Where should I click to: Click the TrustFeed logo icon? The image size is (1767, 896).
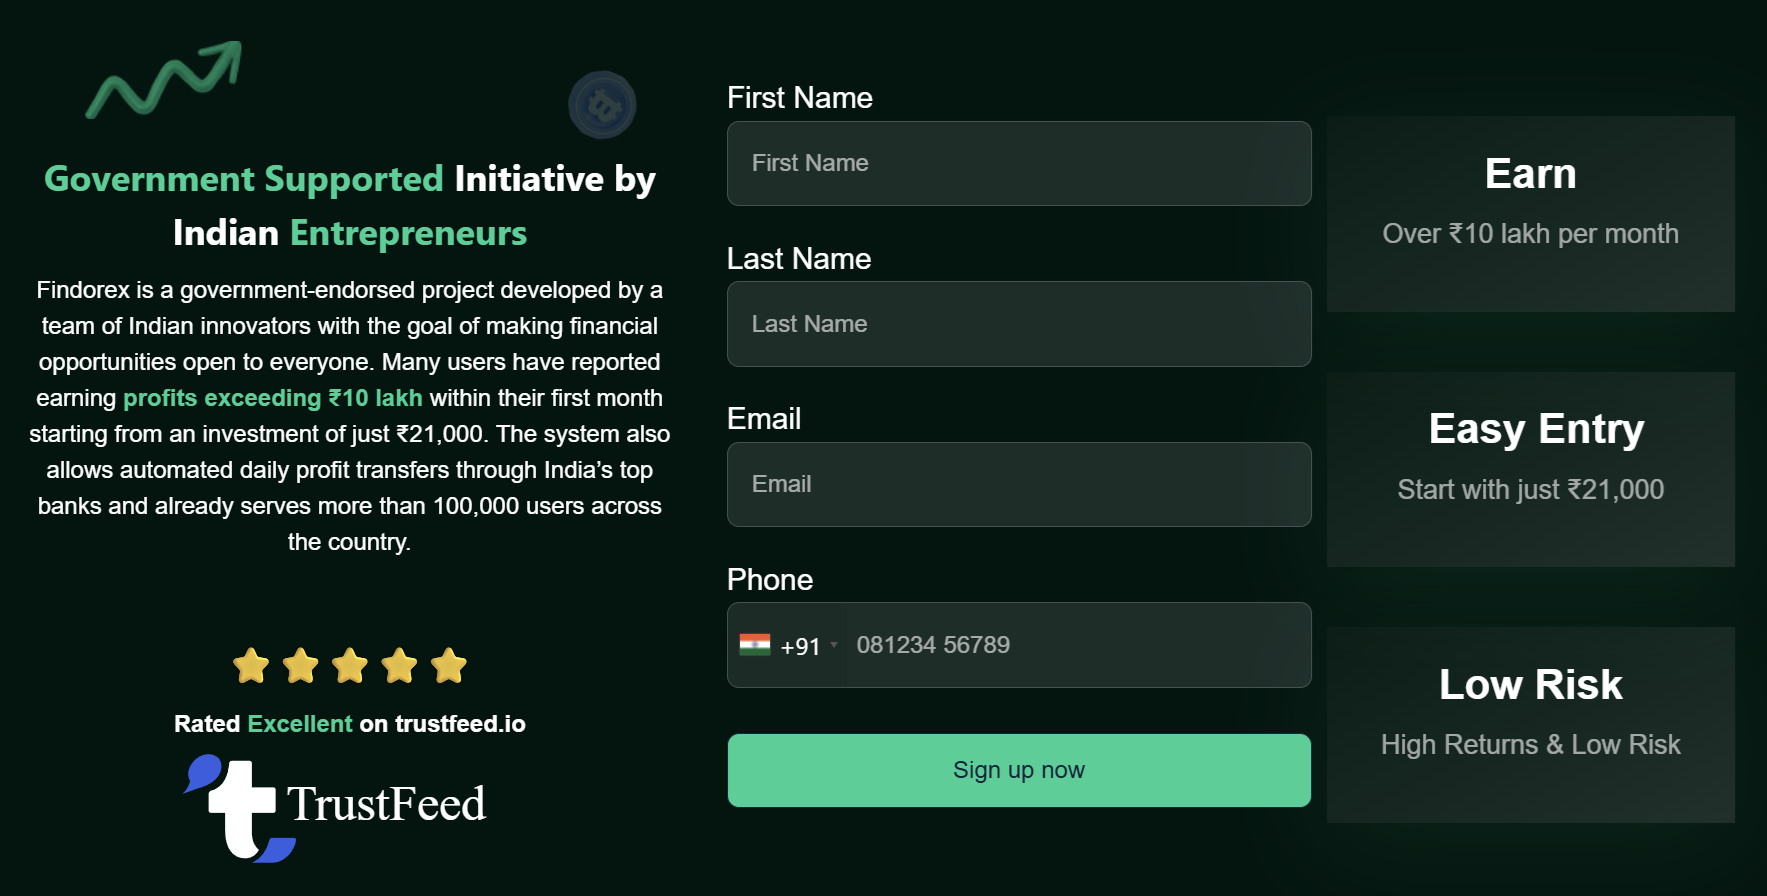pyautogui.click(x=238, y=808)
